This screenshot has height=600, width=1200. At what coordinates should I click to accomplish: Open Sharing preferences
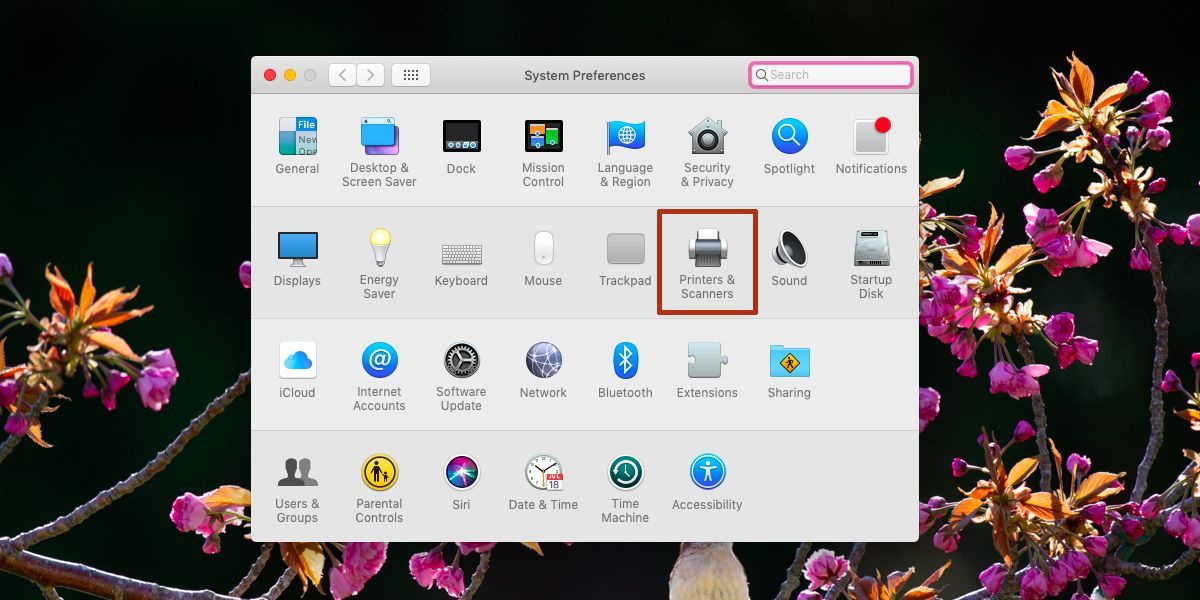pos(789,370)
